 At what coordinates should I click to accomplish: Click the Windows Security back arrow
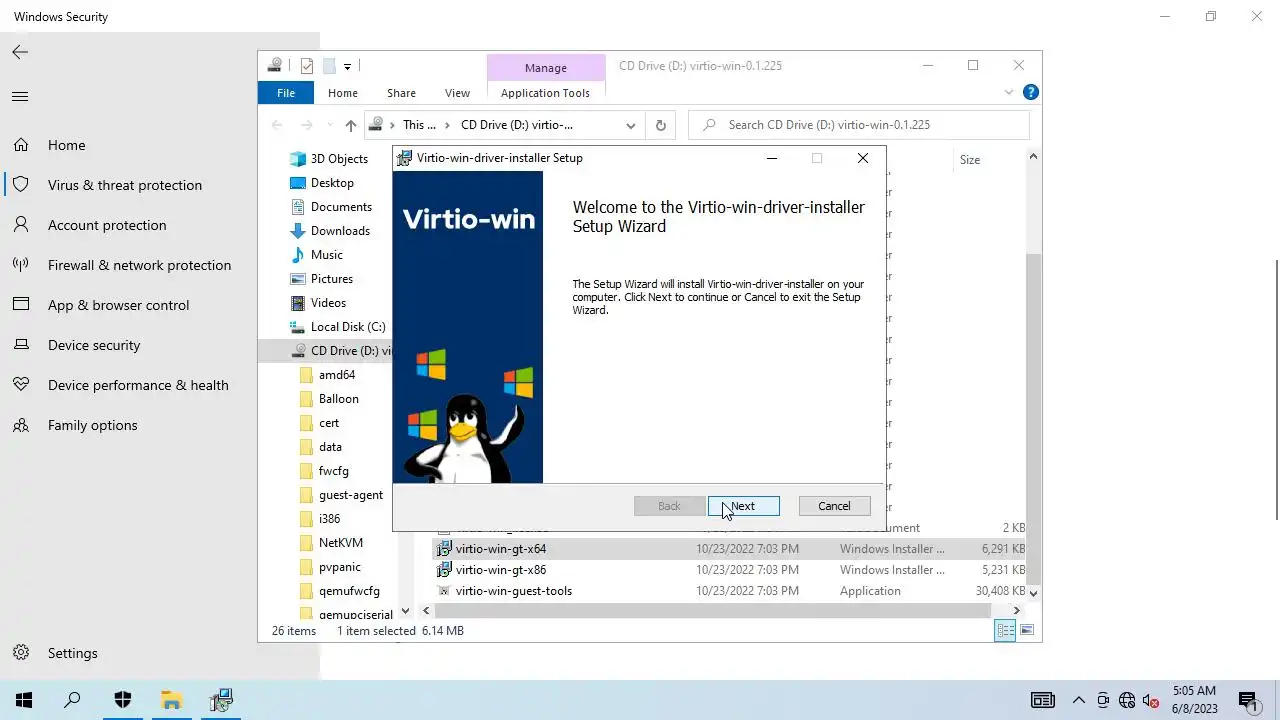tap(20, 52)
